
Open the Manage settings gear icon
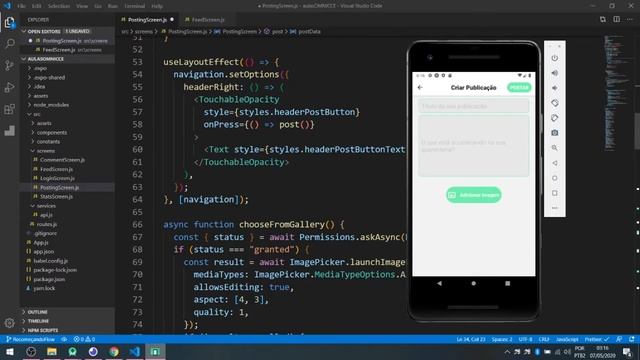[x=9, y=323]
